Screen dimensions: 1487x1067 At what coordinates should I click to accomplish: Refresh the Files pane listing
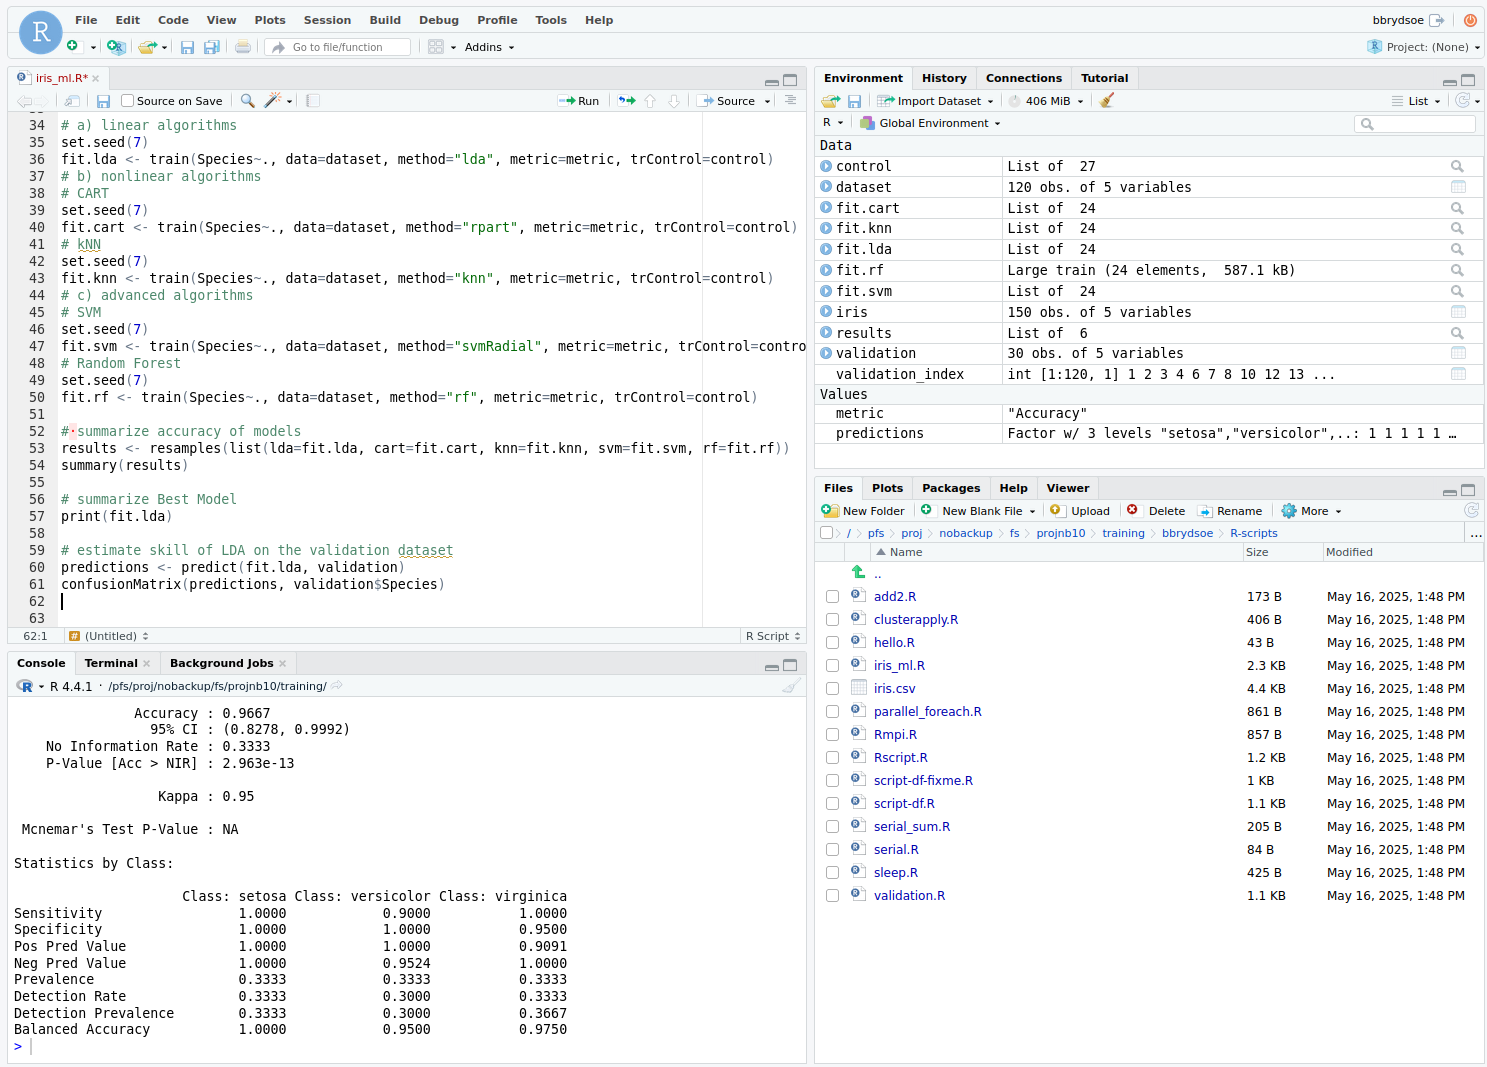point(1471,511)
